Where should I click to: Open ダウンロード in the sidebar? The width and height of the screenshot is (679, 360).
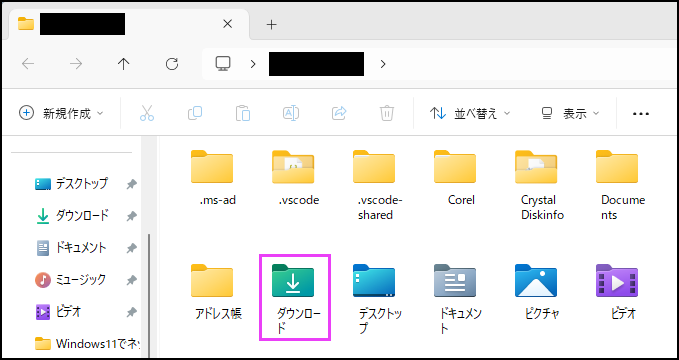71,216
